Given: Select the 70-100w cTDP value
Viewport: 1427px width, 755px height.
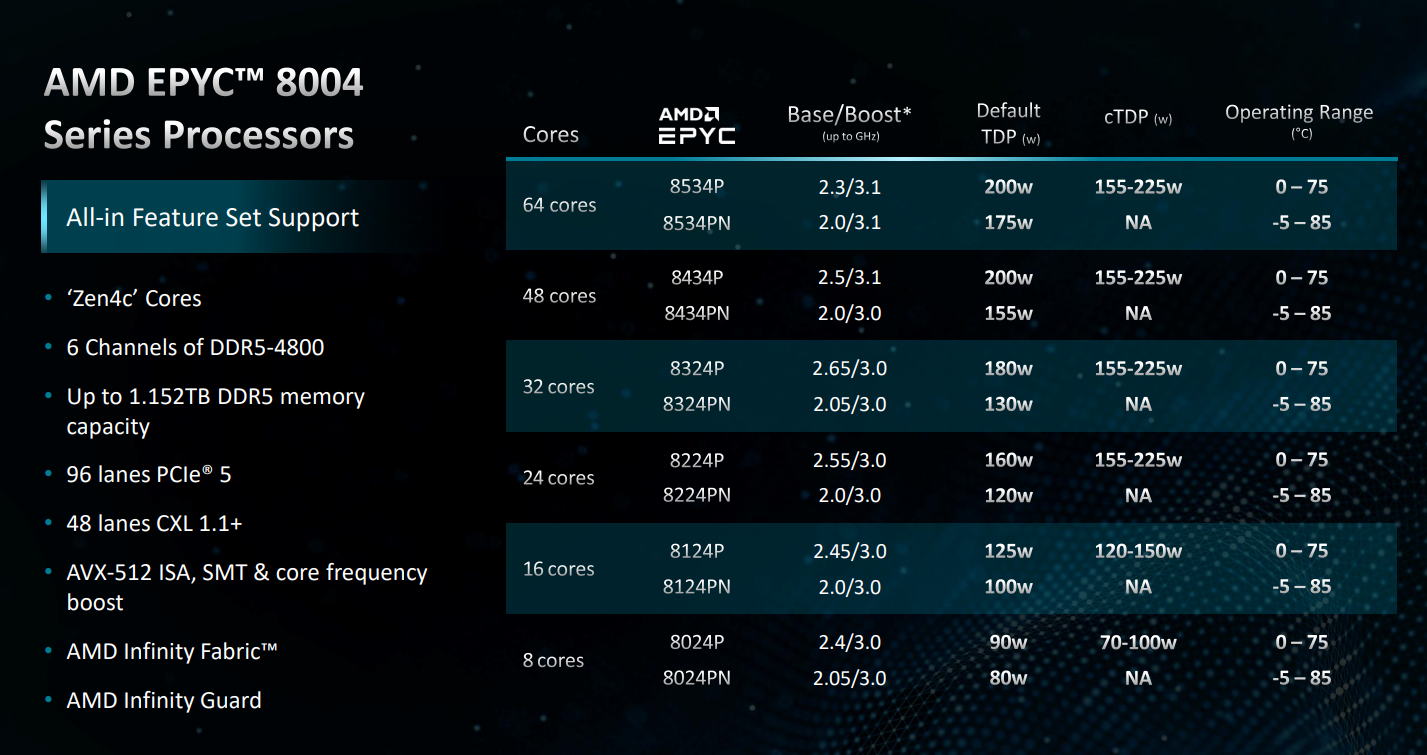Looking at the screenshot, I should [x=1138, y=642].
